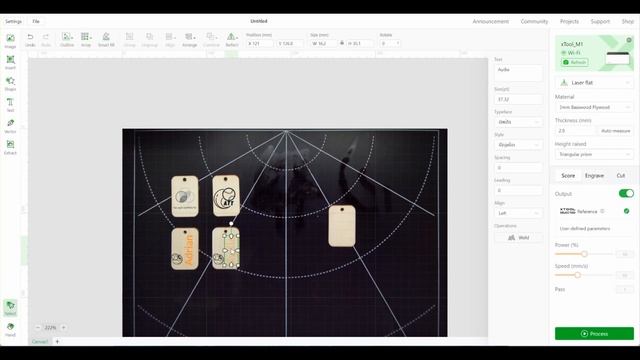The width and height of the screenshot is (640, 360).
Task: Switch to the Cut tab
Action: click(x=621, y=176)
